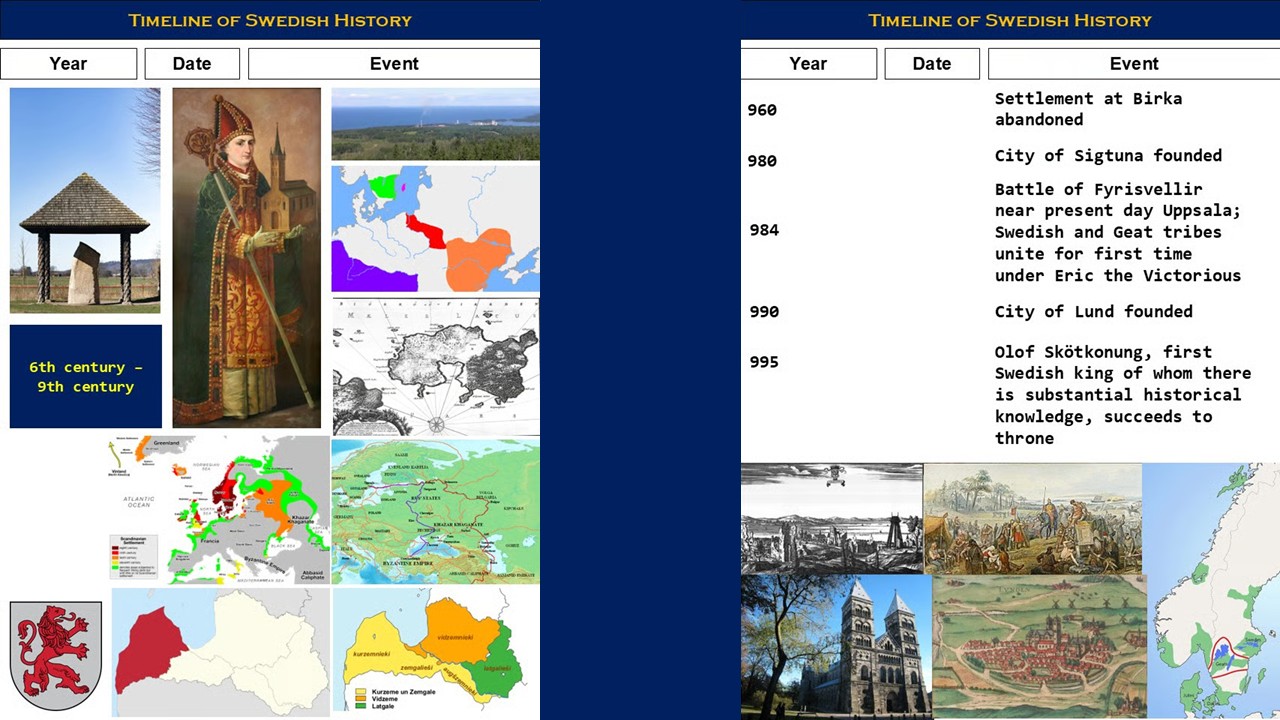1280x720 pixels.
Task: Click the runestone shelter photo
Action: pyautogui.click(x=85, y=200)
